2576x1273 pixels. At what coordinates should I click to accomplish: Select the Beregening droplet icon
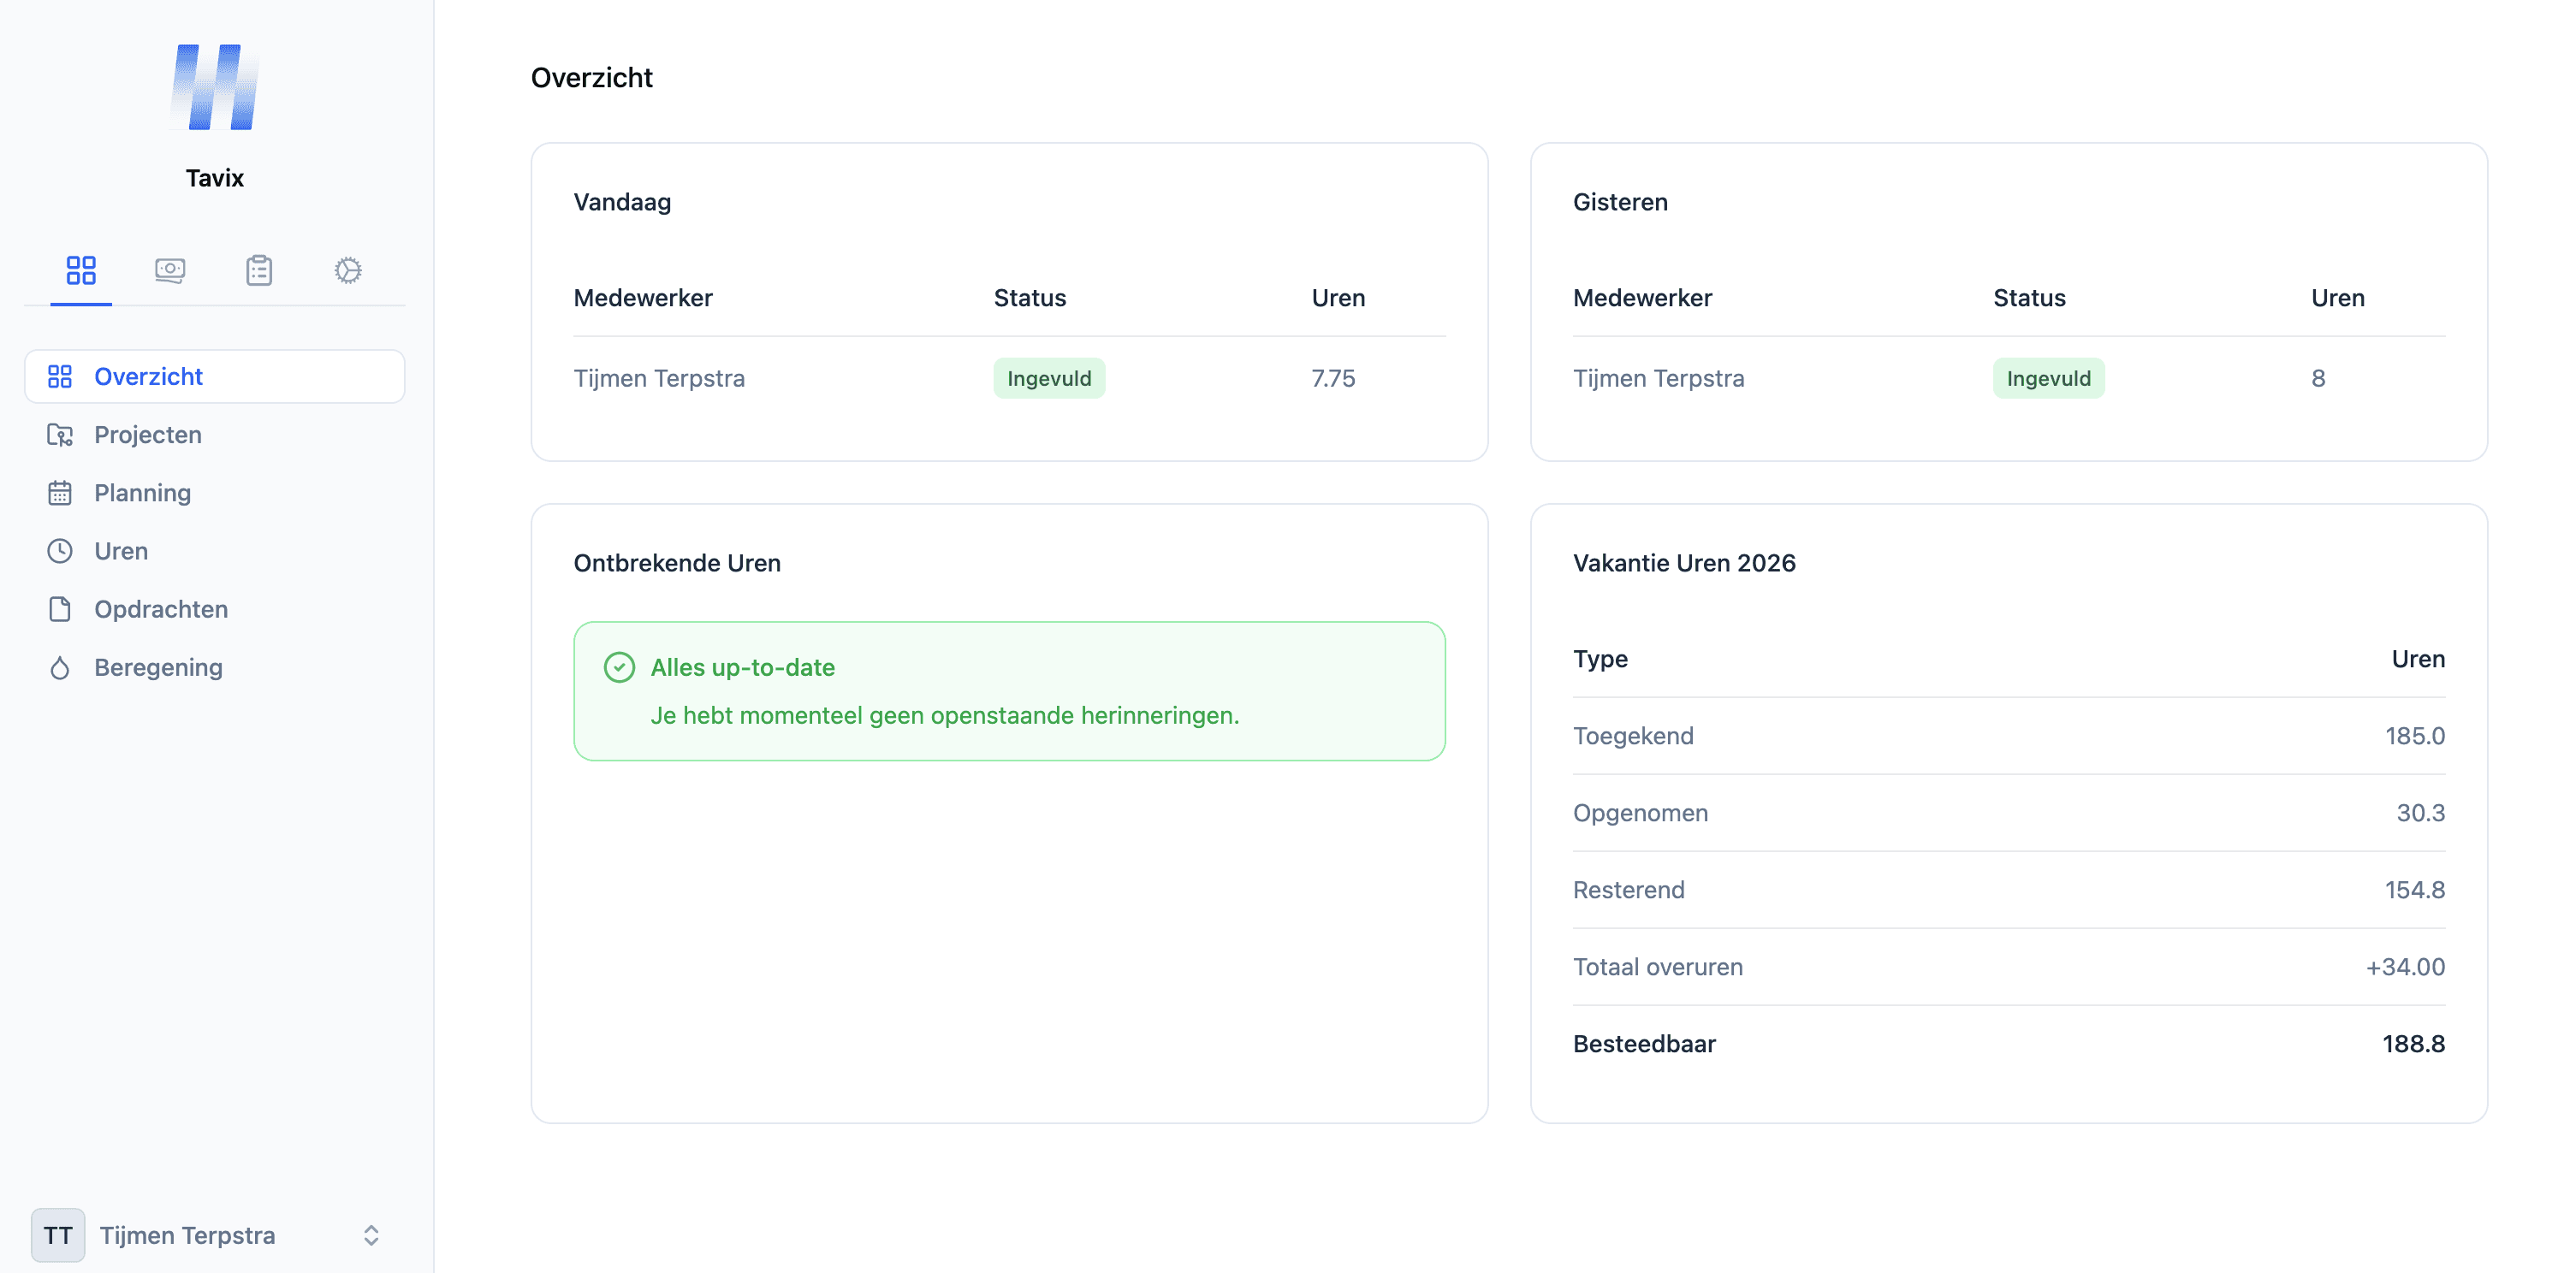(61, 667)
